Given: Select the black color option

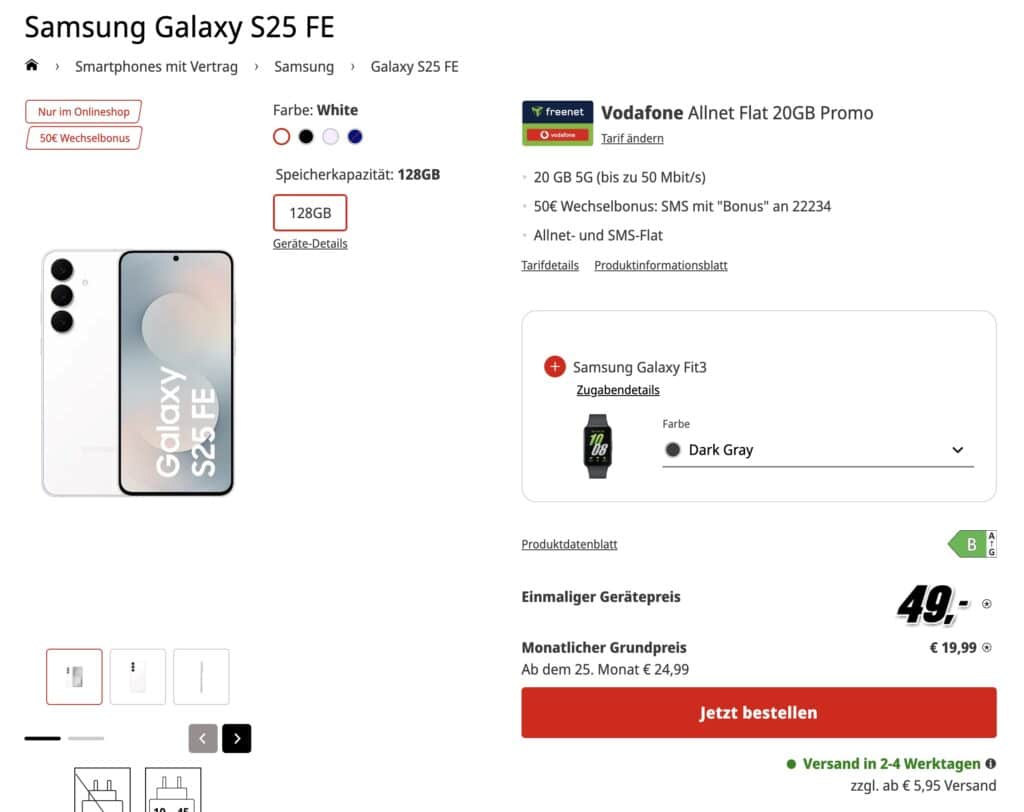Looking at the screenshot, I should [x=306, y=137].
